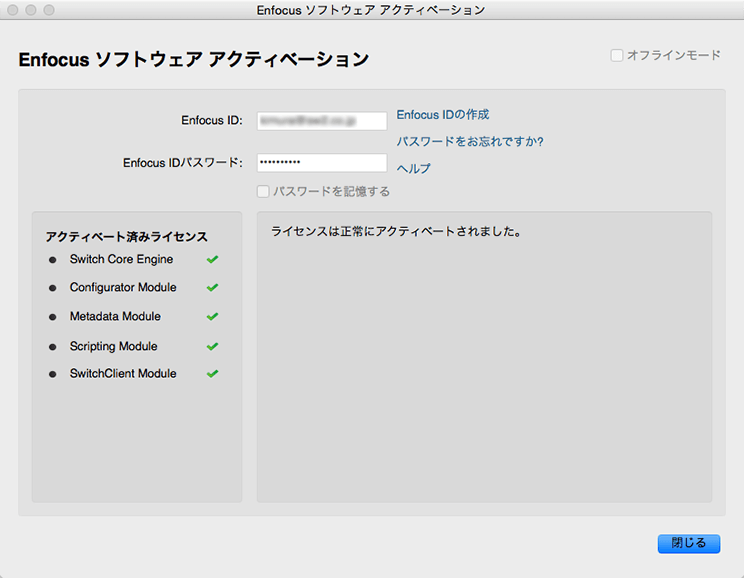Click the green checkmark next to Switch Core Engine

(x=213, y=259)
